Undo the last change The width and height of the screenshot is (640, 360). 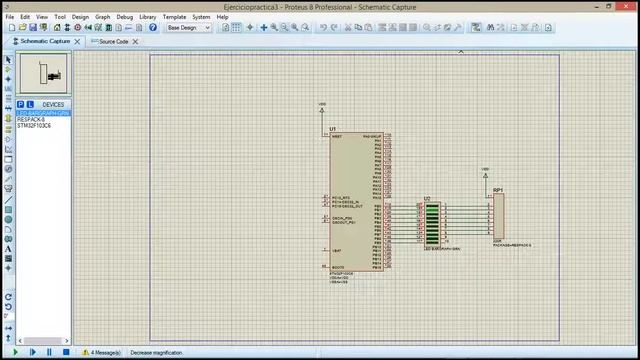(323, 27)
